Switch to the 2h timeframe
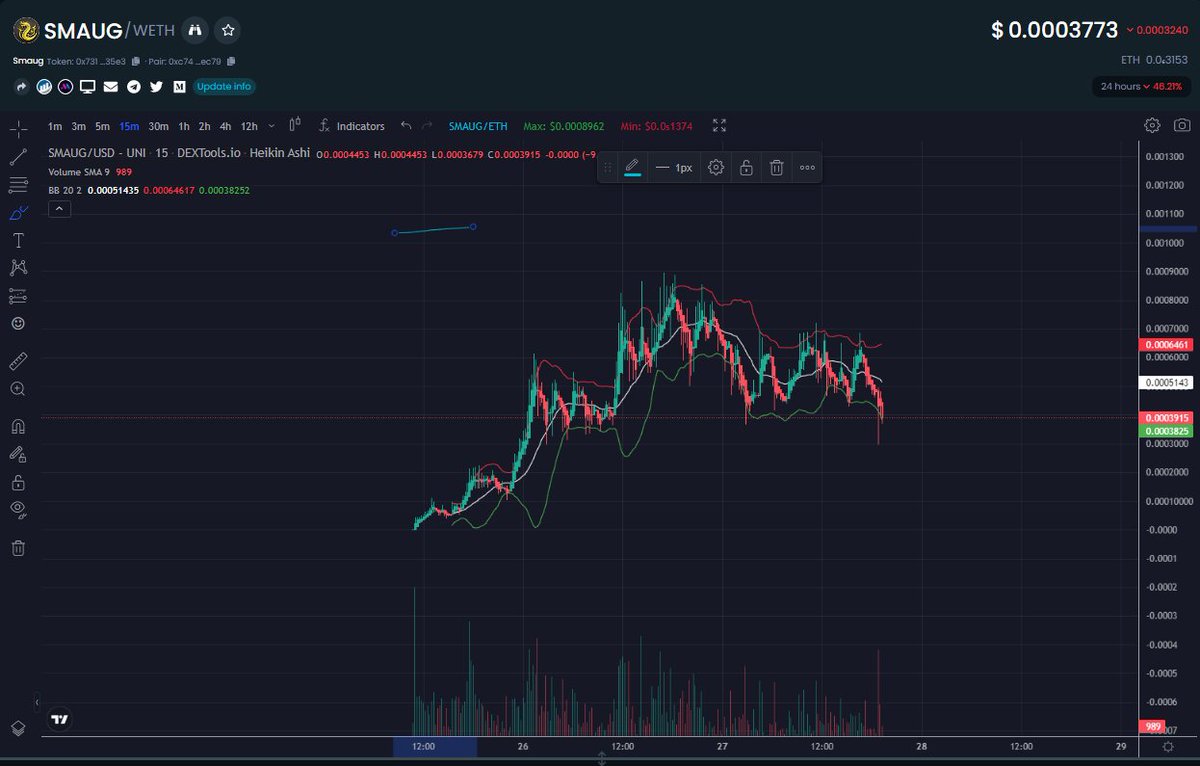1200x766 pixels. click(204, 126)
